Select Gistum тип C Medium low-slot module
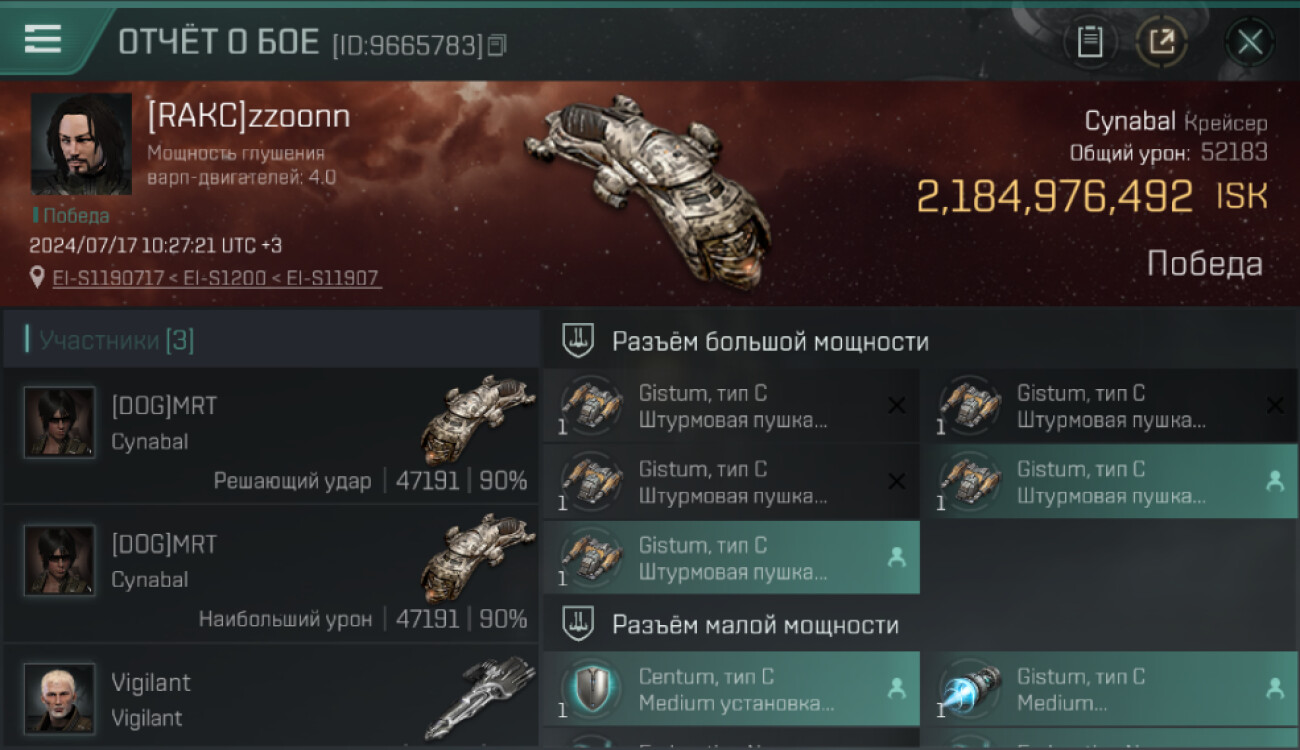Viewport: 1300px width, 750px height. [x=1109, y=689]
